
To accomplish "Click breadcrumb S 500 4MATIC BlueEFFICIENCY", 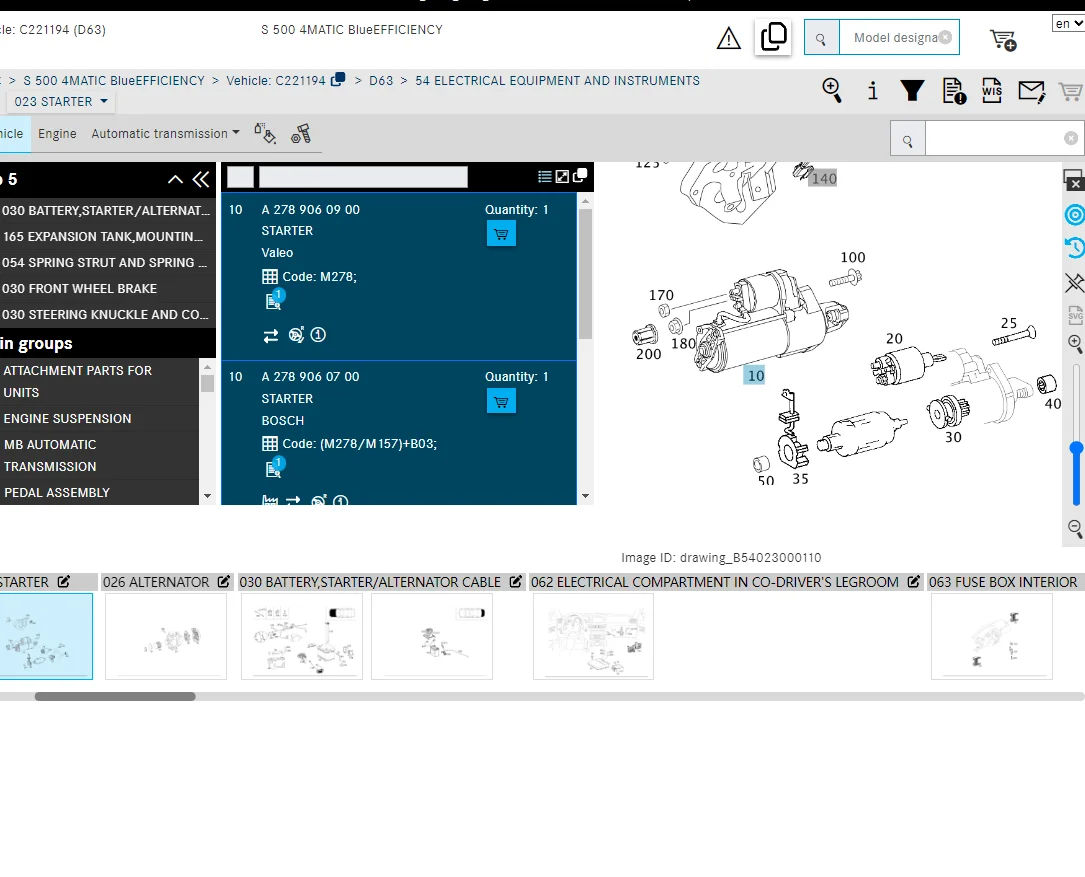I will 114,80.
